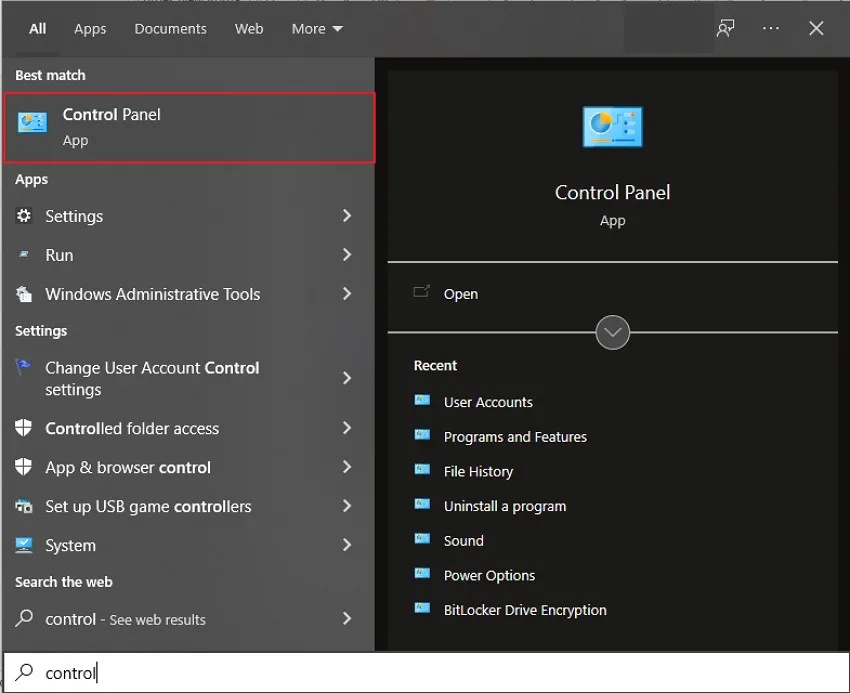
Task: Select the Sound speaker icon under Recent
Action: (423, 540)
